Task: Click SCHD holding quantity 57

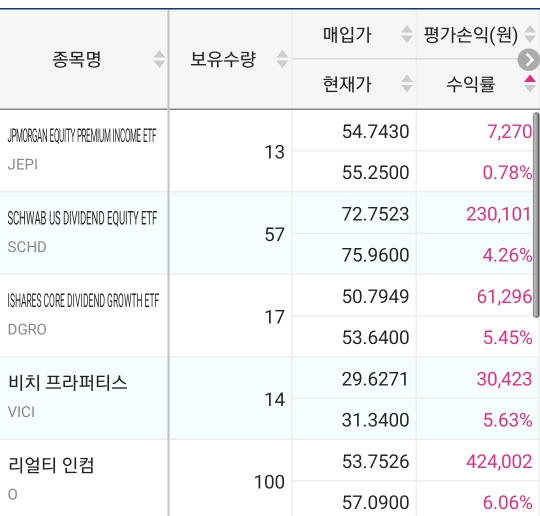Action: [274, 235]
